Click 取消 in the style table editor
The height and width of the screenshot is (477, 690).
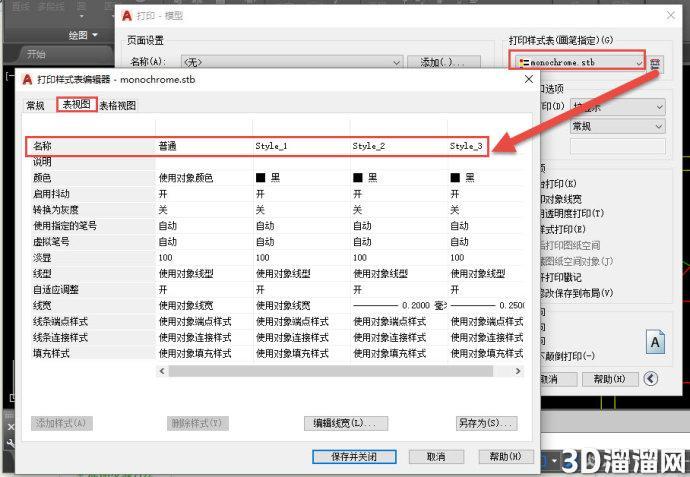pyautogui.click(x=436, y=457)
